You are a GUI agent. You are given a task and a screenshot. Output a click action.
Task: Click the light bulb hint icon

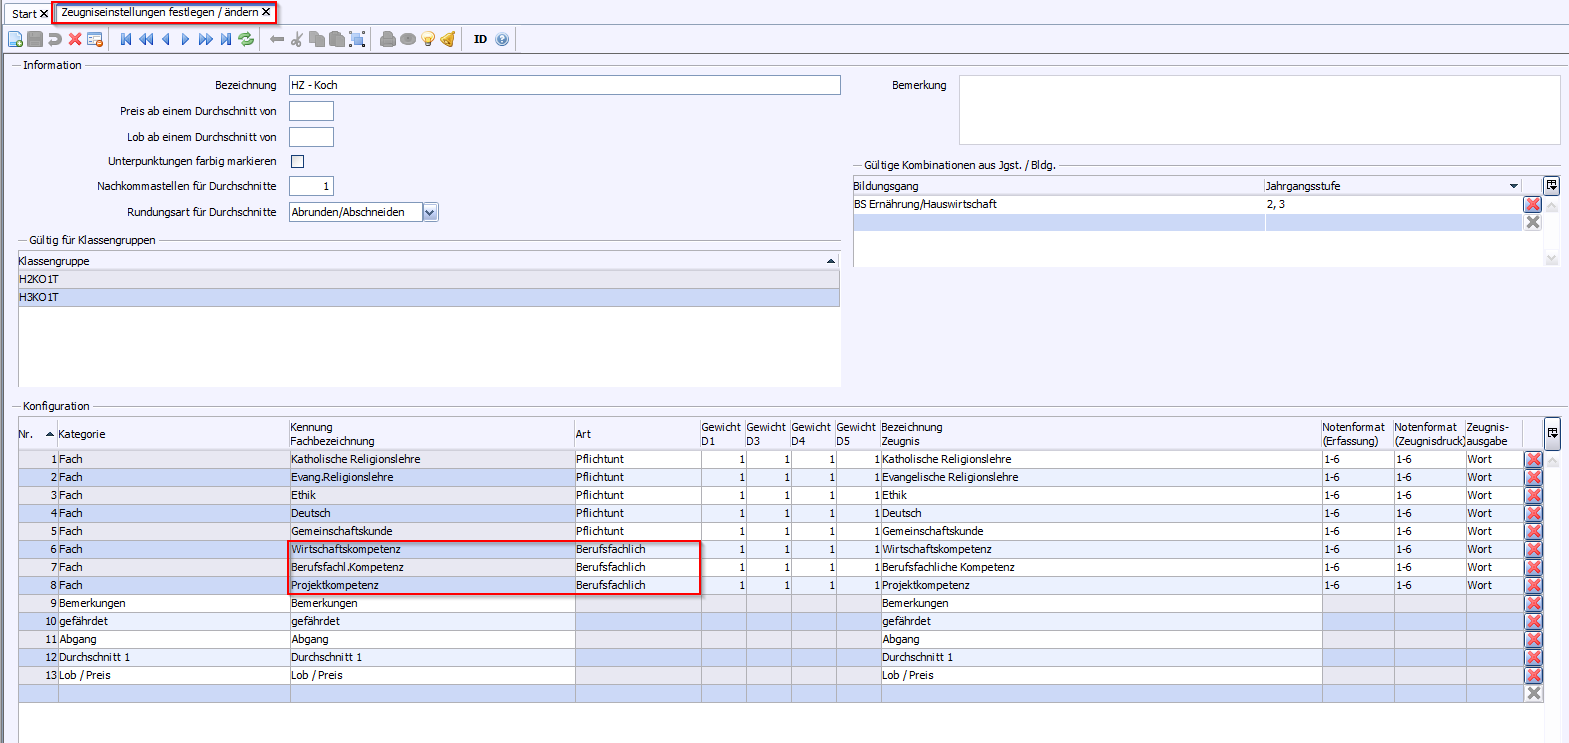[428, 39]
